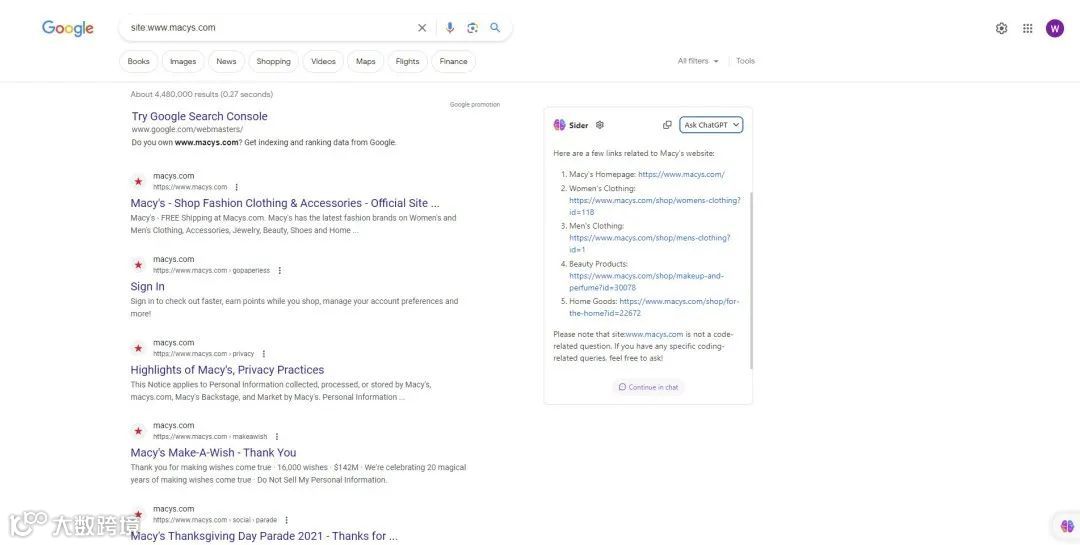
Task: Open options menu for privacy result
Action: pyautogui.click(x=263, y=354)
